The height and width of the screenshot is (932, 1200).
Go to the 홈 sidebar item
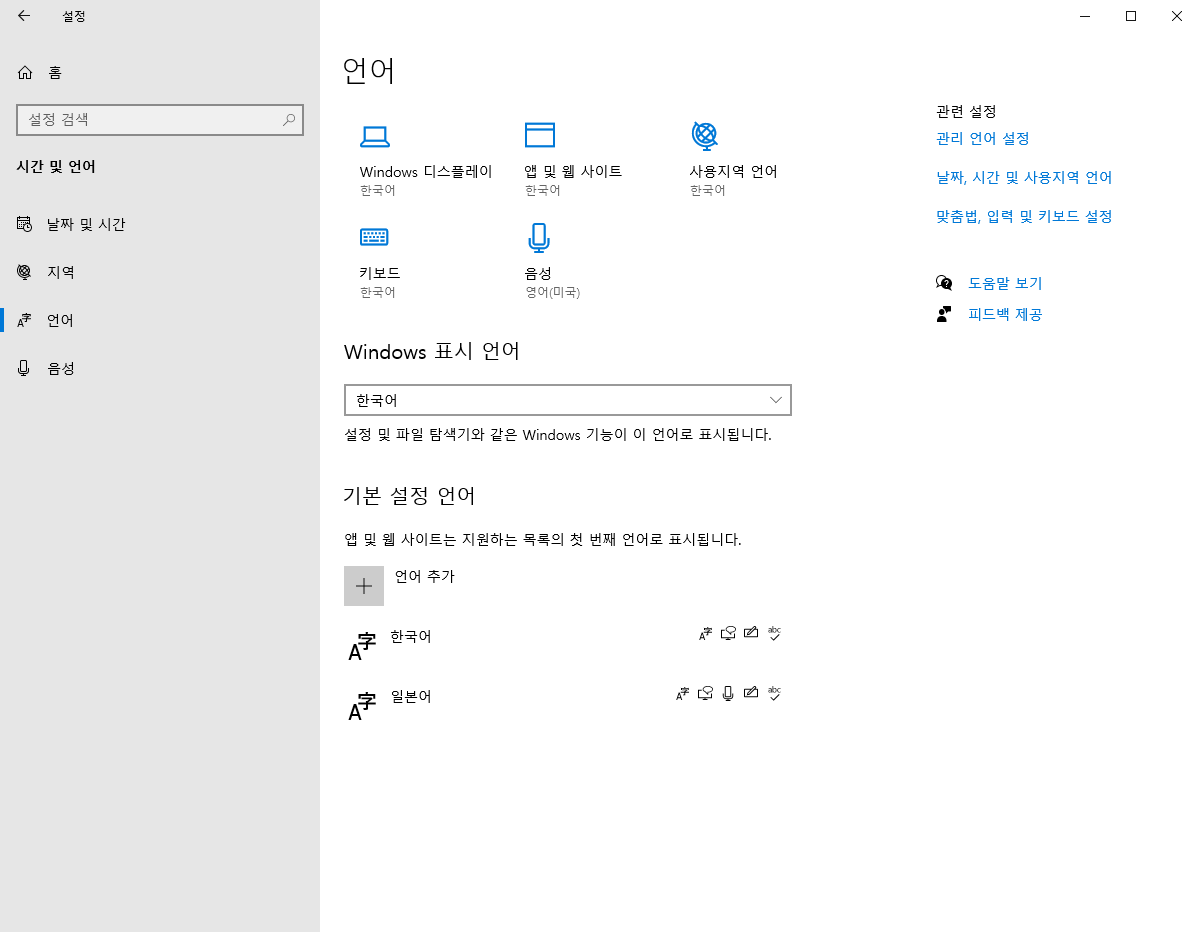point(160,72)
